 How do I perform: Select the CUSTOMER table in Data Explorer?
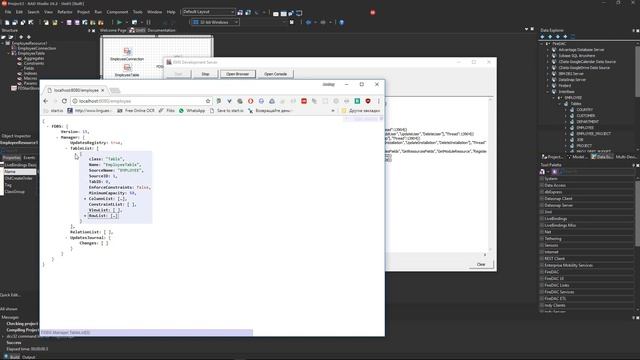[586, 116]
